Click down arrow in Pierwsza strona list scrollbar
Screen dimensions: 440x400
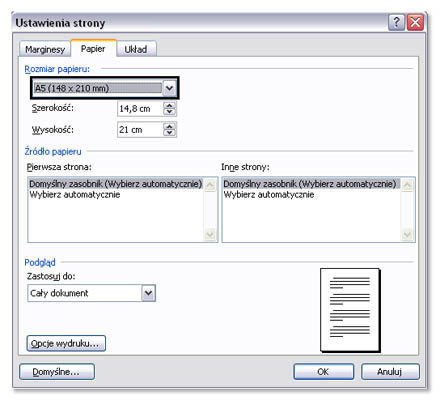coord(210,235)
